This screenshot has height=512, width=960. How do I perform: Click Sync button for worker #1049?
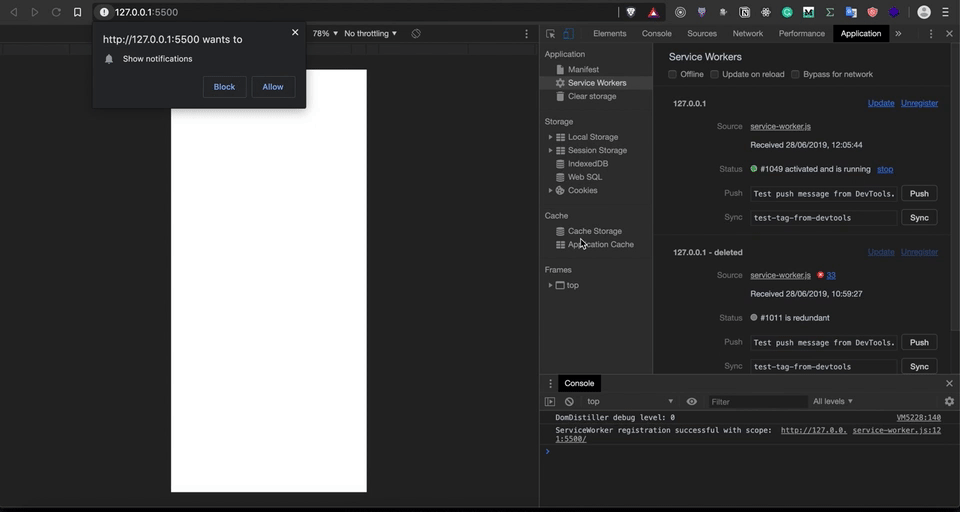pyautogui.click(x=919, y=217)
